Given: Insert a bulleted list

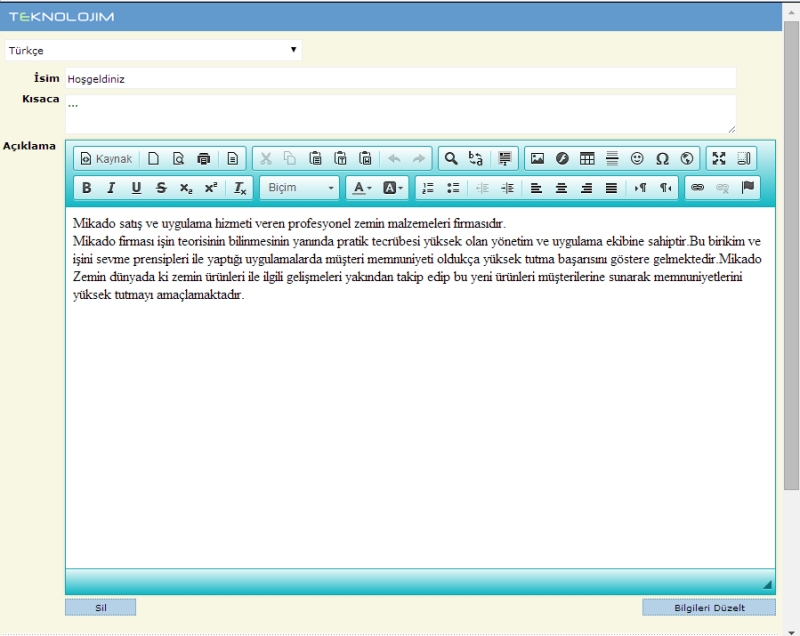Looking at the screenshot, I should tap(453, 188).
